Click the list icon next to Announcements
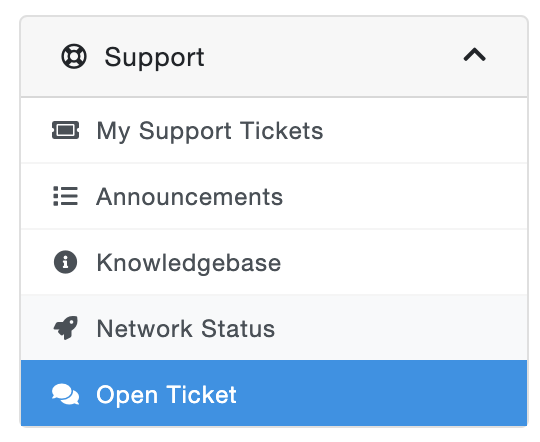 coord(65,196)
